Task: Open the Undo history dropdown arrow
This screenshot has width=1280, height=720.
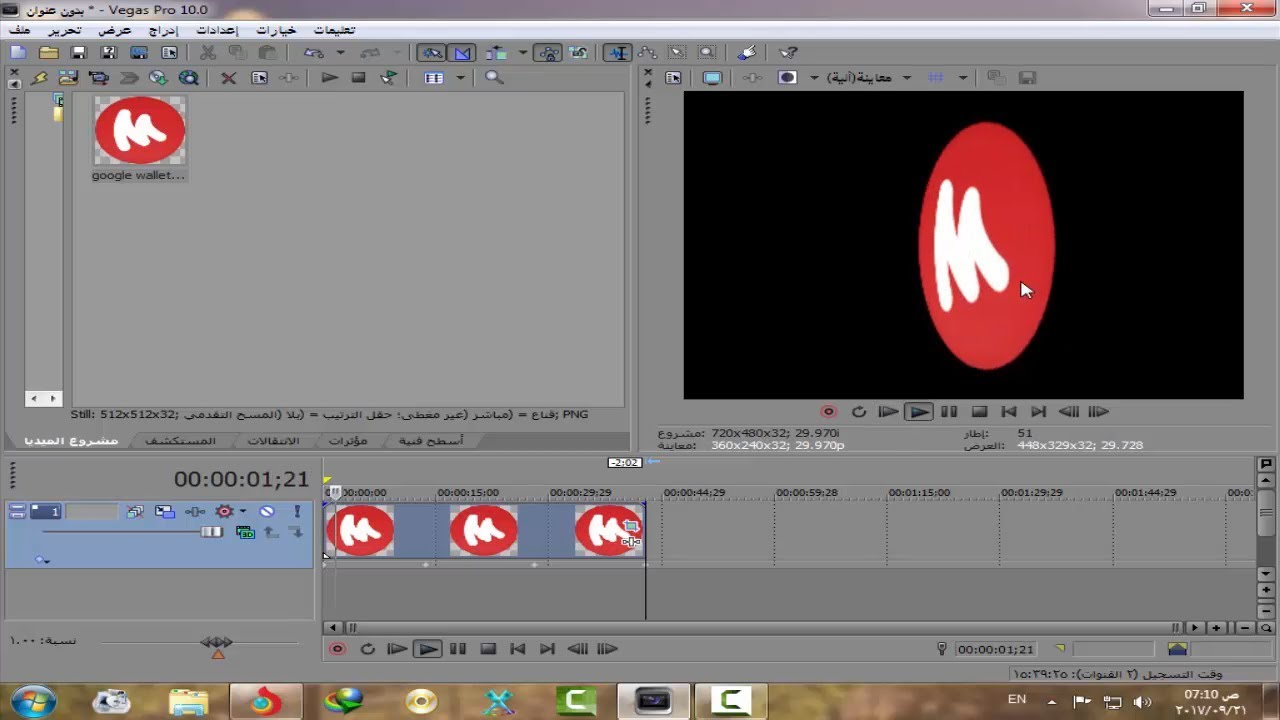Action: coord(340,53)
